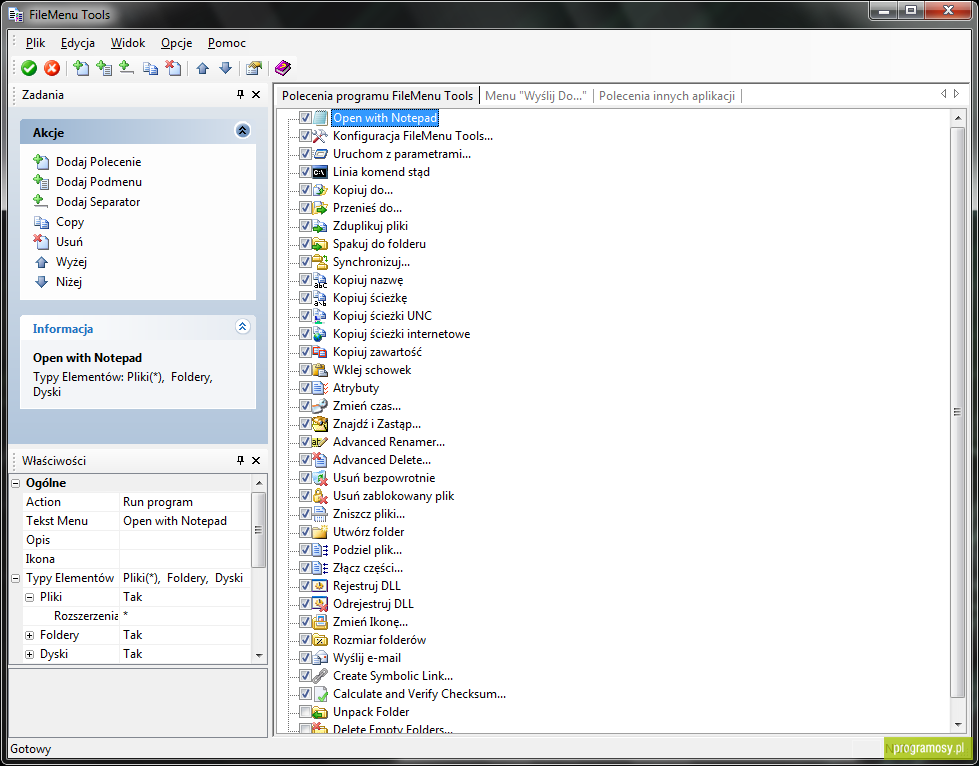The image size is (979, 766).
Task: Click the Usuń zablokowany plik lock icon
Action: pyautogui.click(x=320, y=496)
